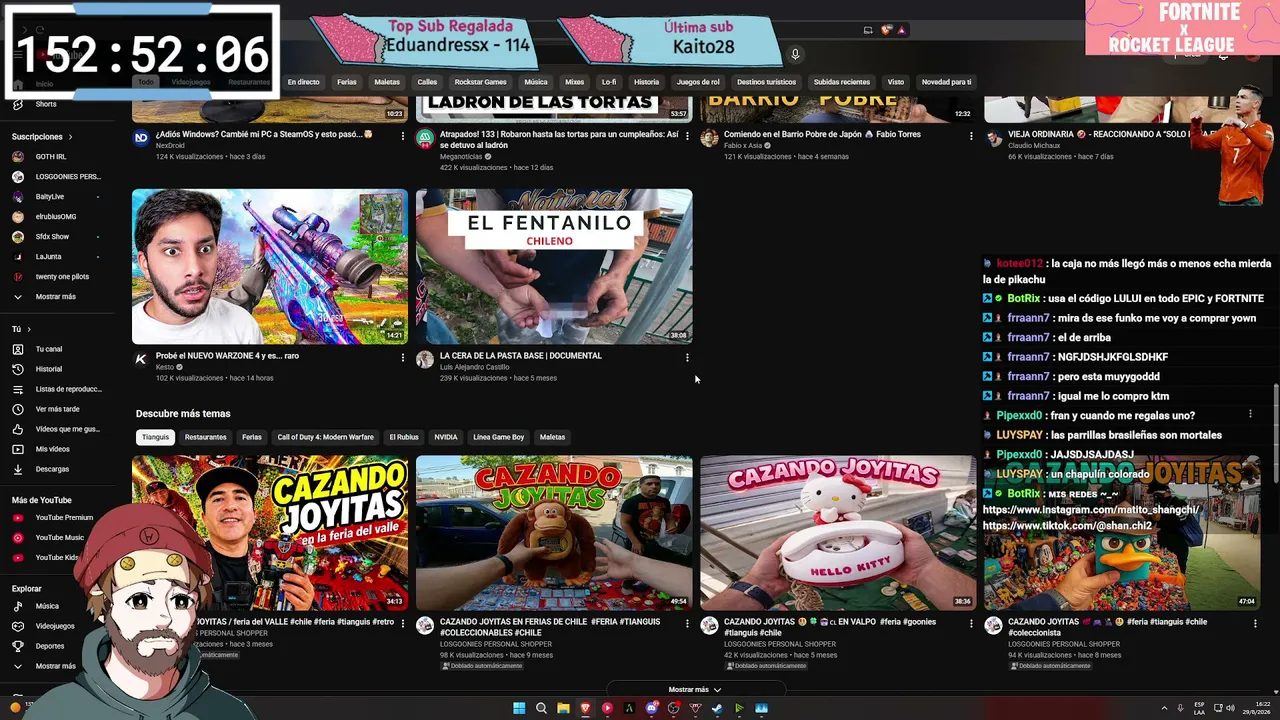This screenshot has height=720, width=1280.
Task: Play the NUEVO WARZONE 4 video thumbnail
Action: click(270, 267)
